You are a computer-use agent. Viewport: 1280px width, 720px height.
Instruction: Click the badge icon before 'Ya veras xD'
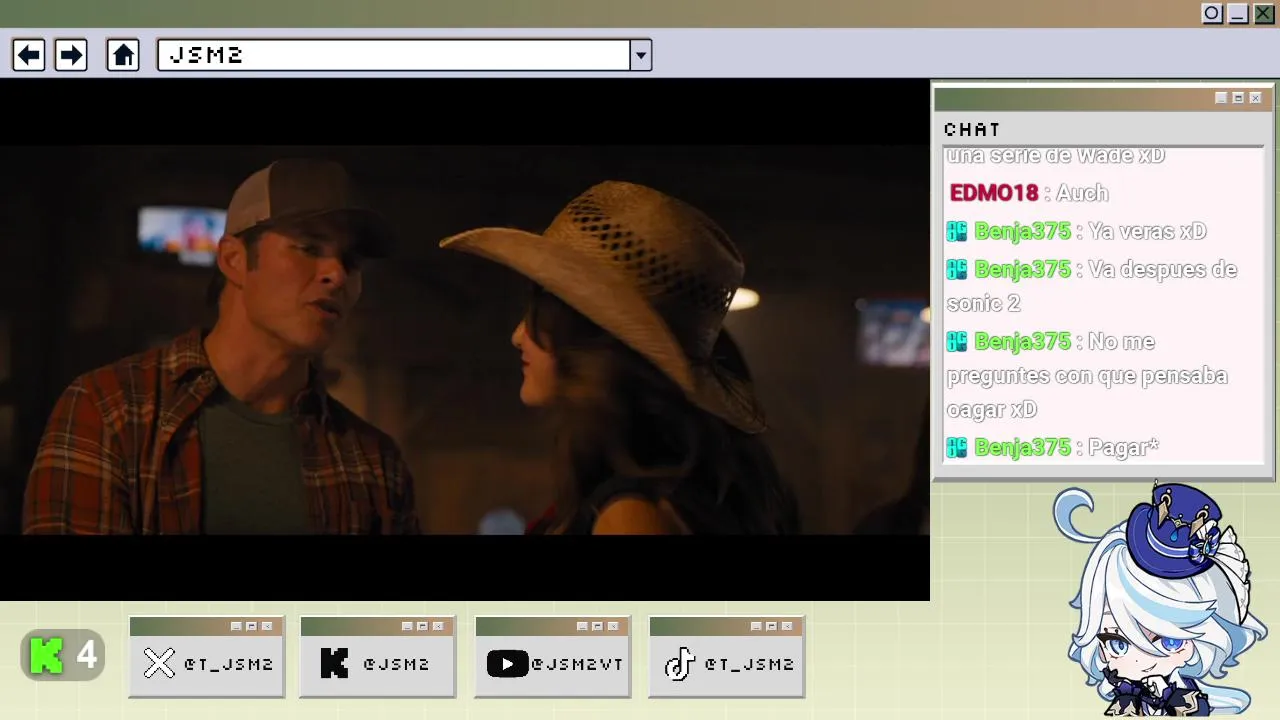coord(957,231)
